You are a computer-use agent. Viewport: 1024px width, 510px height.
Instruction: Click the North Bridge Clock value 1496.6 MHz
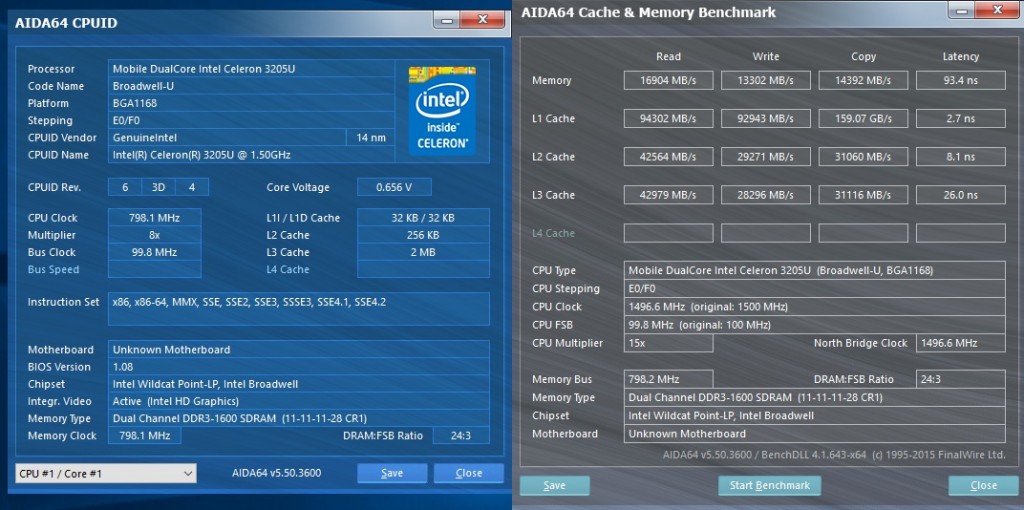click(x=961, y=343)
